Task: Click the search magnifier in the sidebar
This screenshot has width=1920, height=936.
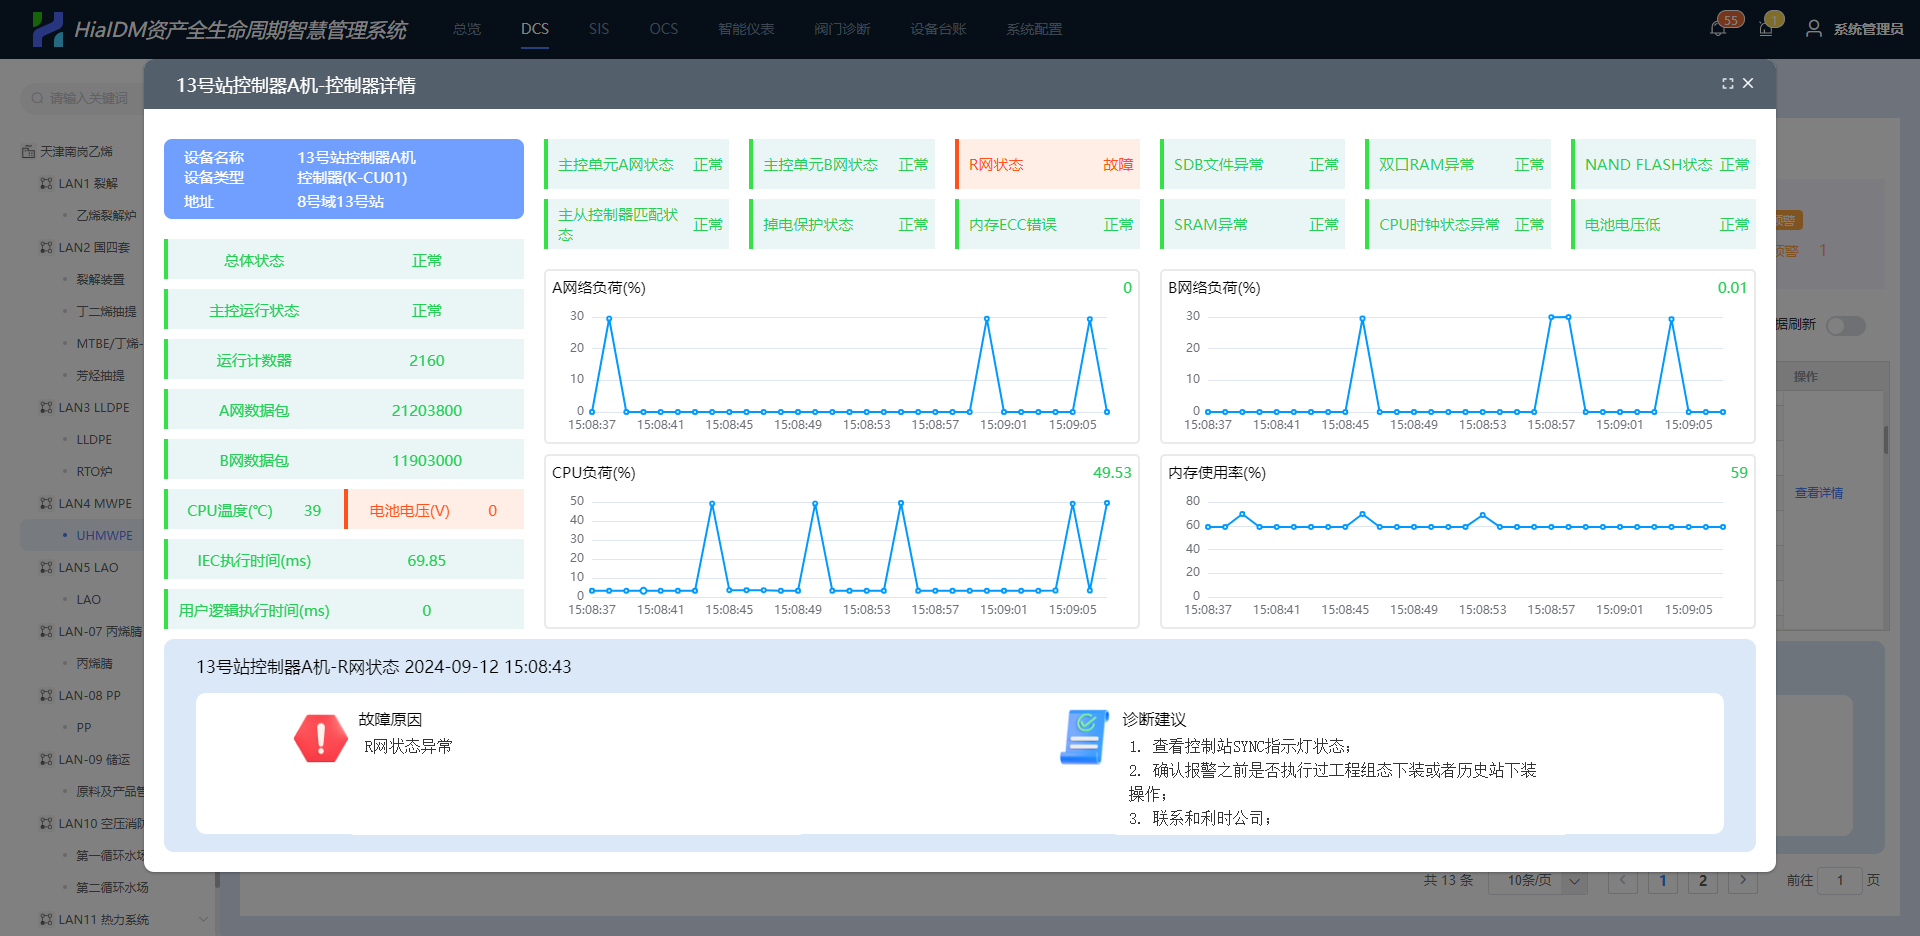Action: [36, 98]
